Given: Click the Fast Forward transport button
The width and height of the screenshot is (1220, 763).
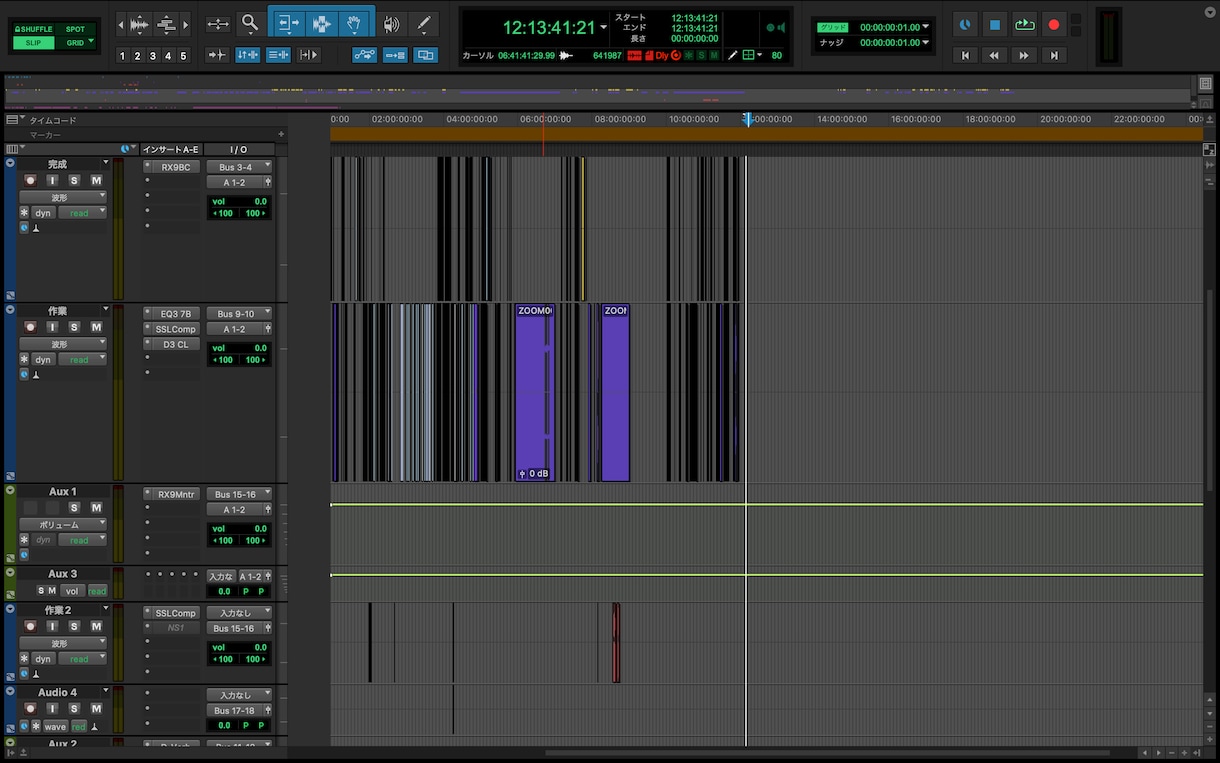Looking at the screenshot, I should [x=1024, y=56].
